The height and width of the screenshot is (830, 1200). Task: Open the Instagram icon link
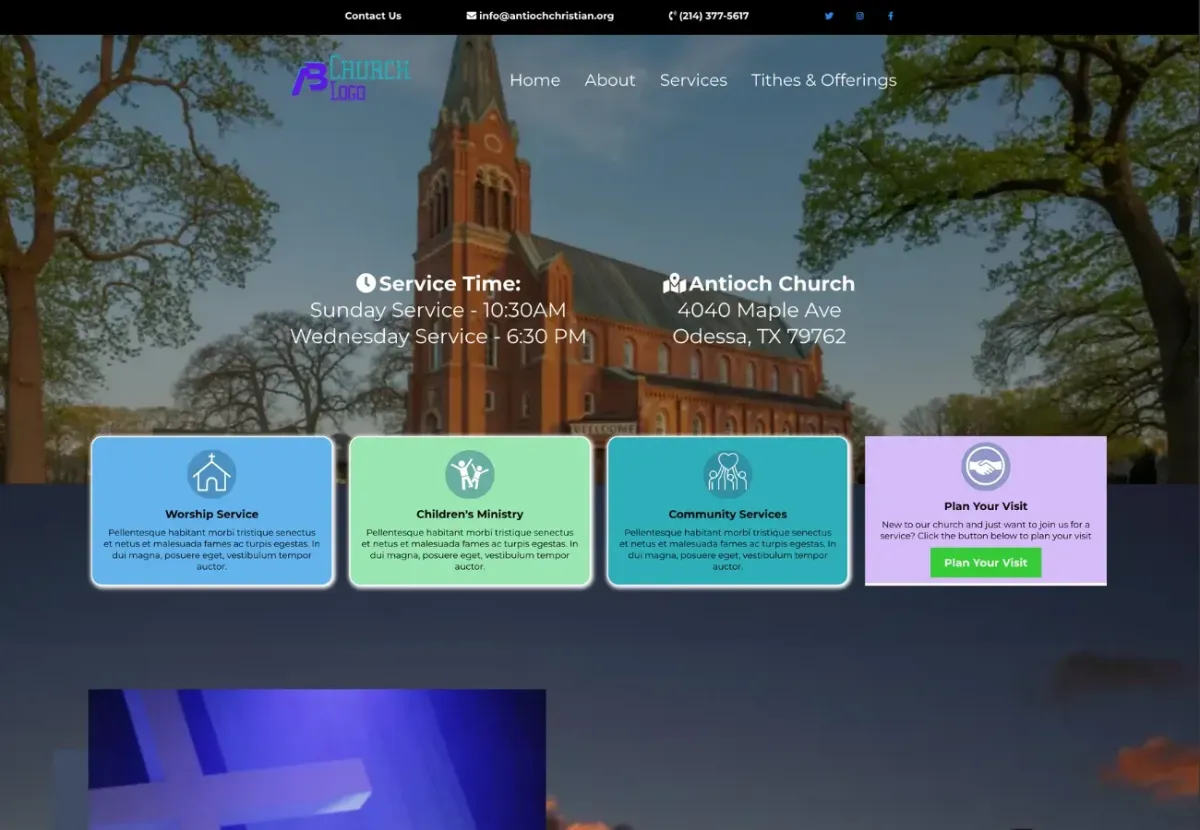click(x=859, y=16)
